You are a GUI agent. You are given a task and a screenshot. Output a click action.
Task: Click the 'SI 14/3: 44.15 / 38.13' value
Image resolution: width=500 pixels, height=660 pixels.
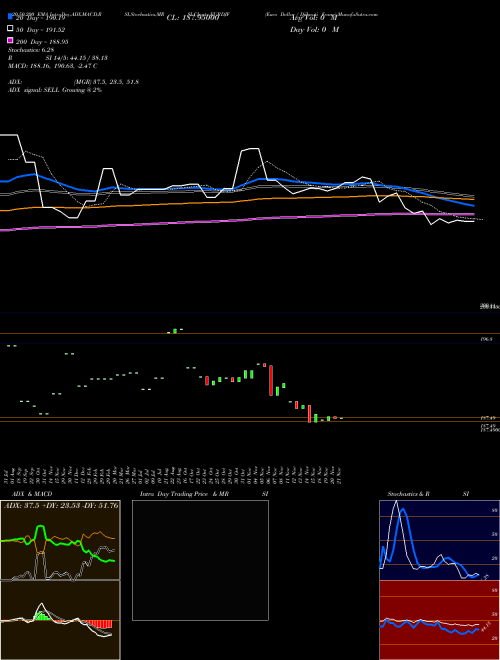click(77, 58)
